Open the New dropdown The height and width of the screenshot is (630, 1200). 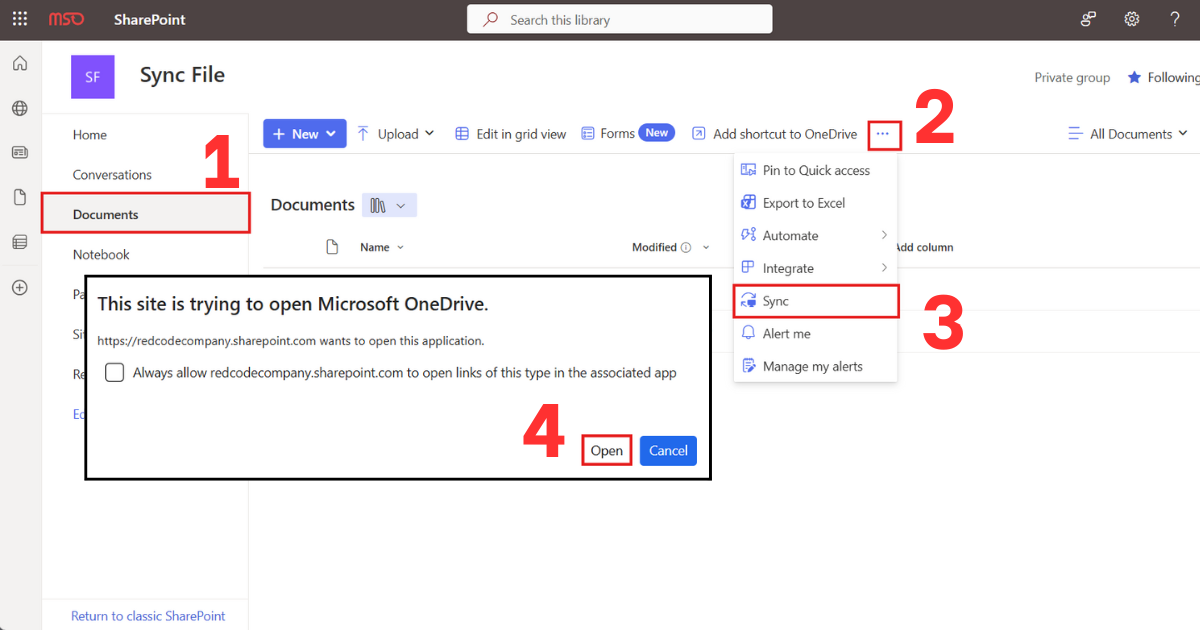coord(304,132)
